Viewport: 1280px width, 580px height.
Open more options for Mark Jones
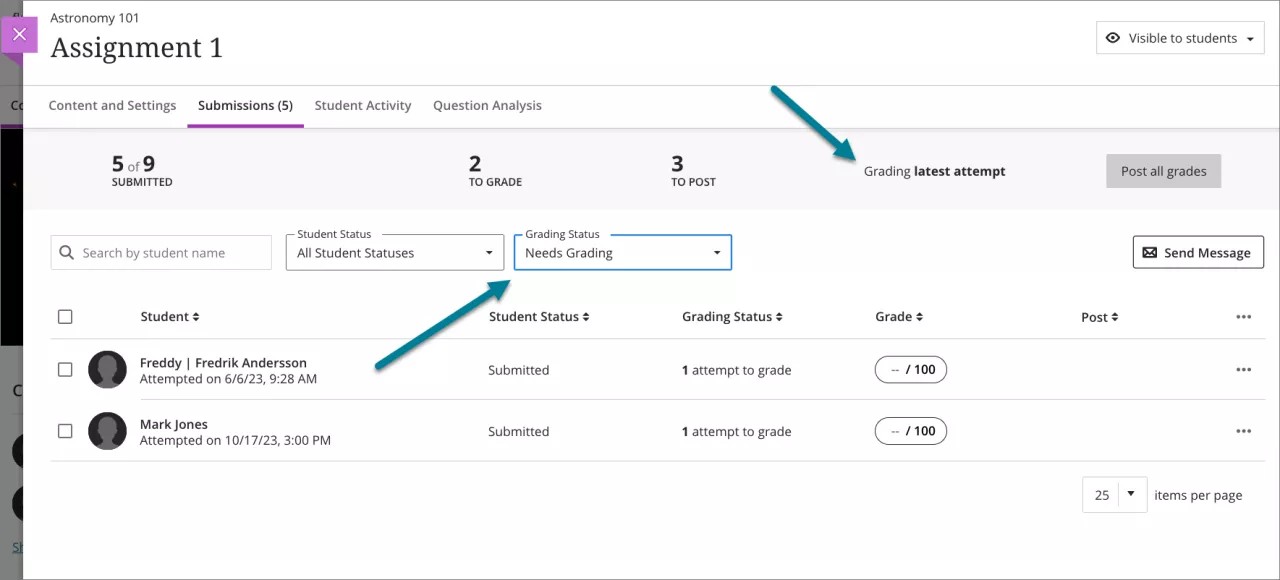(1243, 432)
